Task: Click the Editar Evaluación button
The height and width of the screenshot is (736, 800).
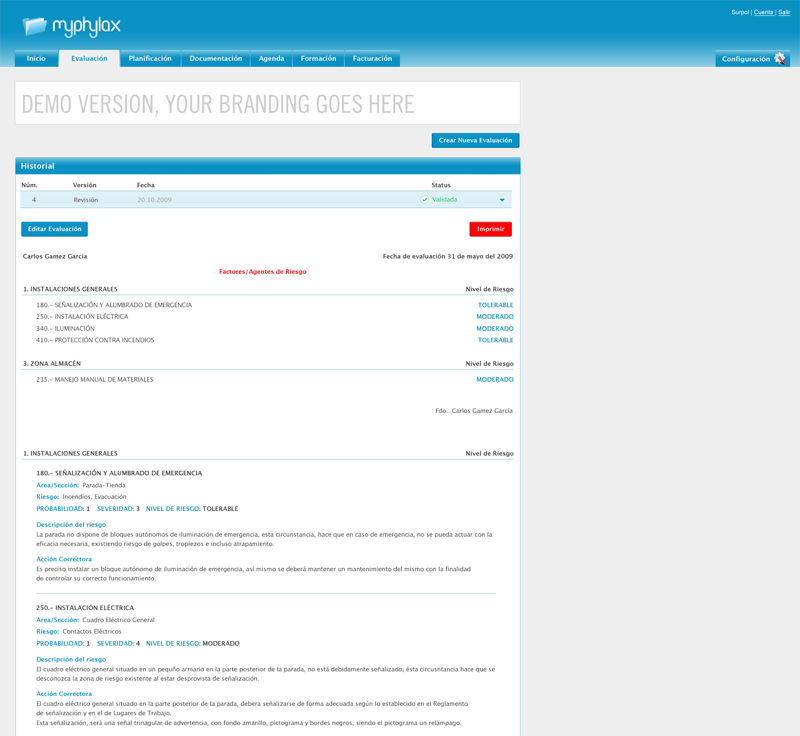Action: click(54, 229)
